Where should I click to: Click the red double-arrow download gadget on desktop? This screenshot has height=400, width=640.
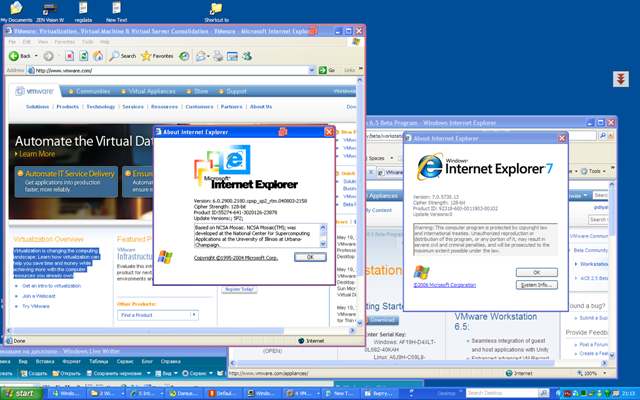click(x=620, y=79)
